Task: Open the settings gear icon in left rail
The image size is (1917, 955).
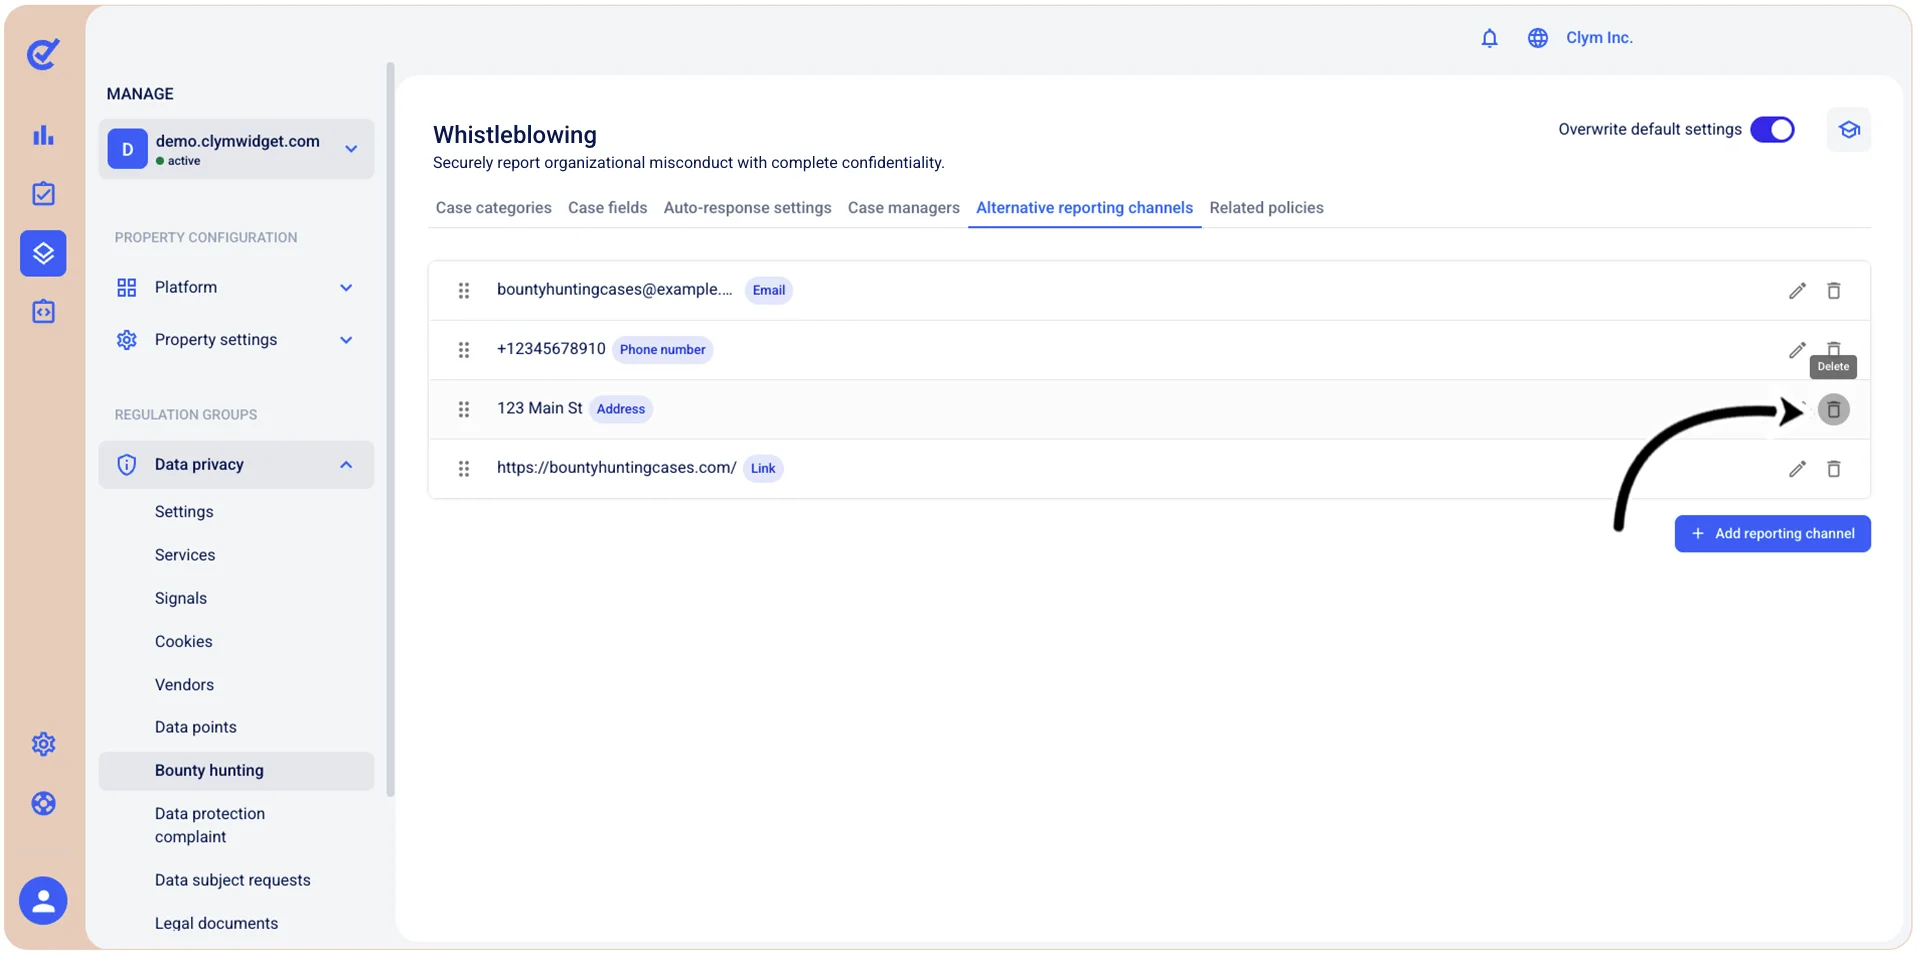Action: tap(43, 744)
